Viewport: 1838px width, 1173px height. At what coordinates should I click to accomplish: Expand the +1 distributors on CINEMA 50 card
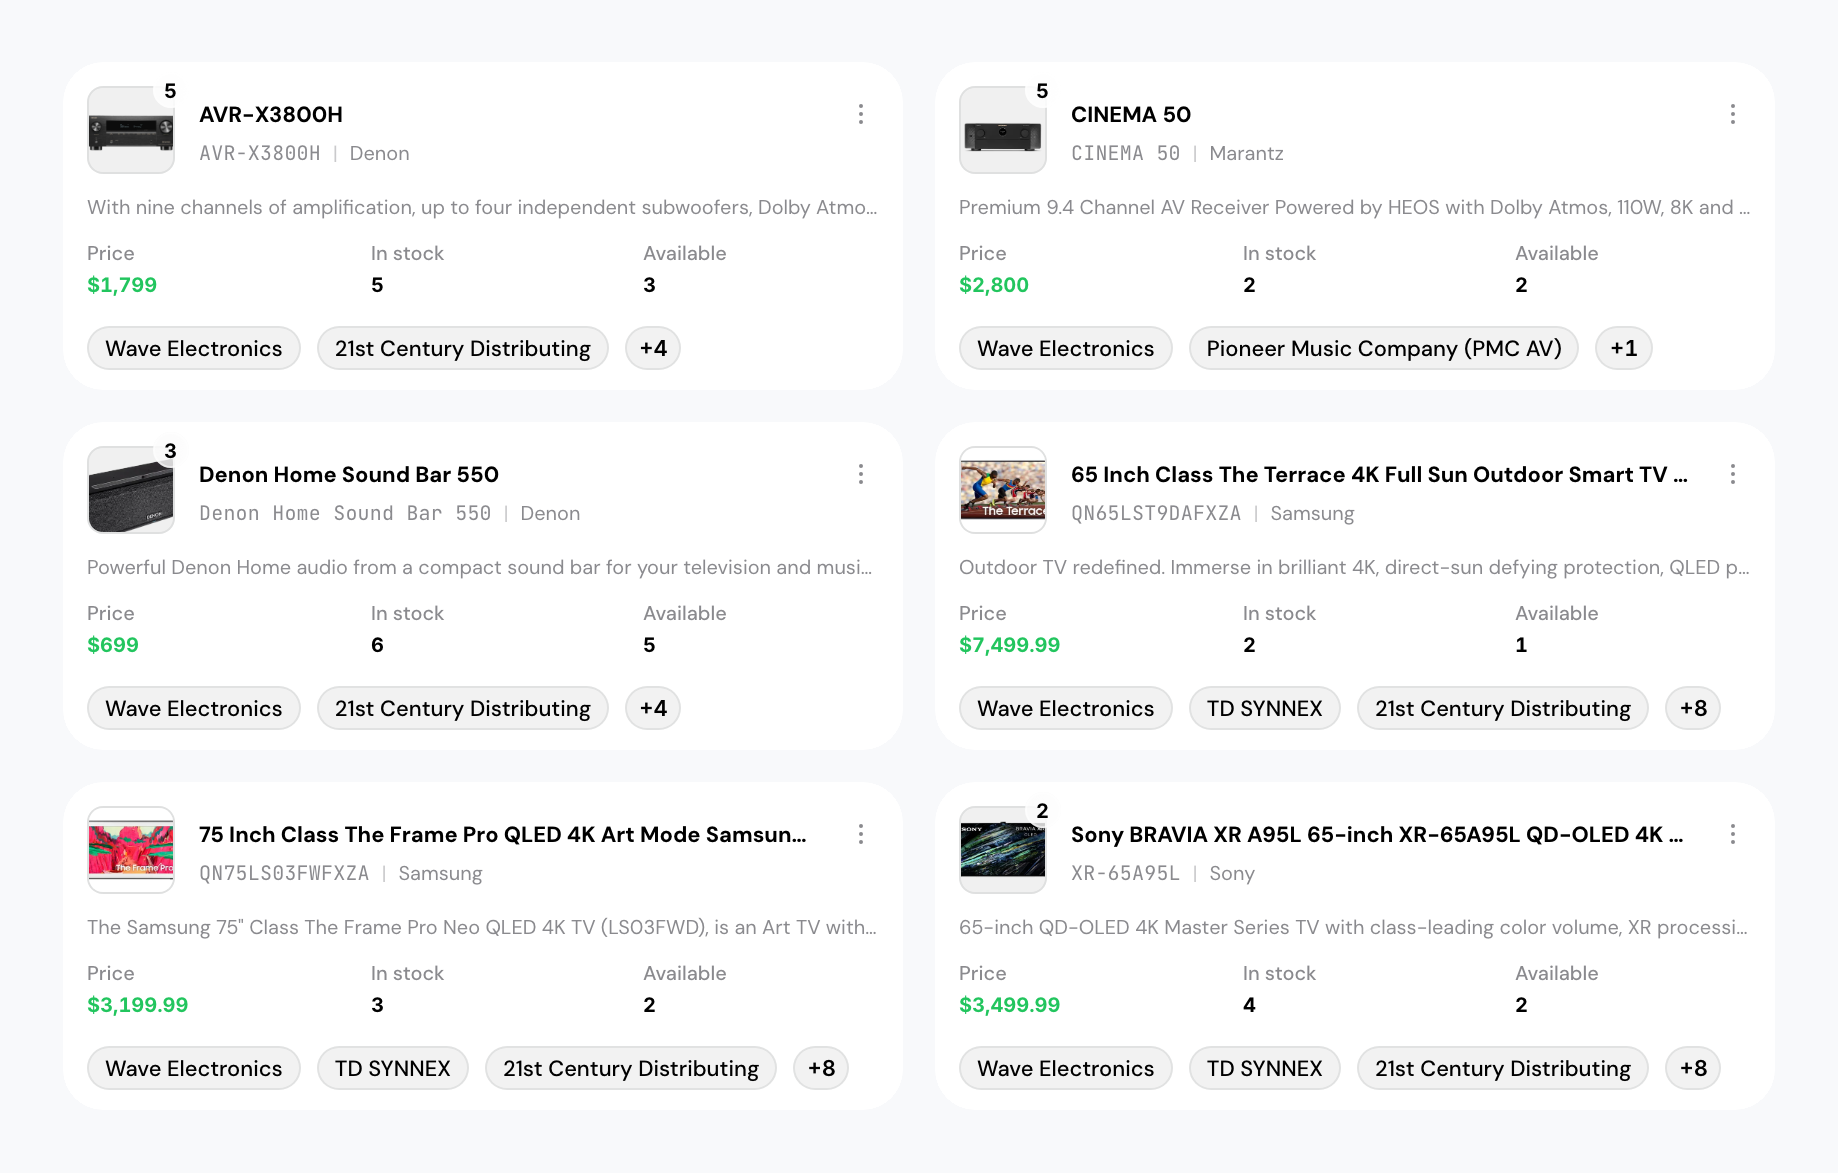pos(1624,348)
